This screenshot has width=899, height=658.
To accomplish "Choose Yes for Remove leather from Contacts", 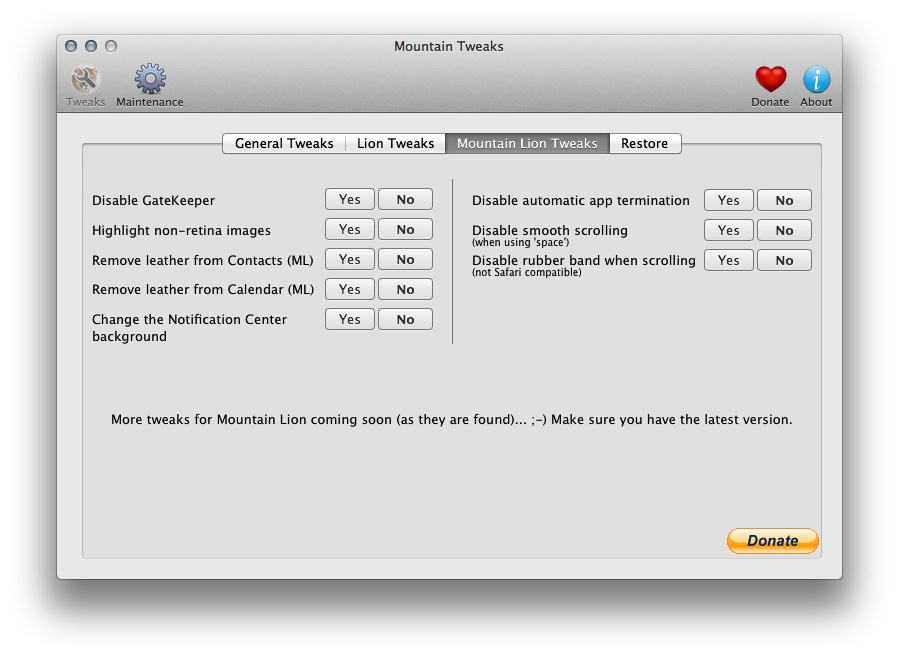I will 350,259.
